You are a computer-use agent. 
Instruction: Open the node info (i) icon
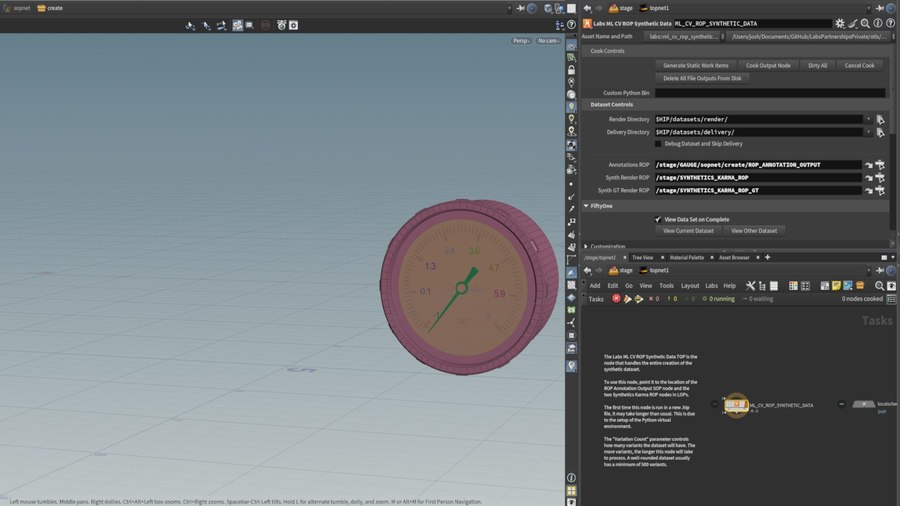tap(879, 22)
